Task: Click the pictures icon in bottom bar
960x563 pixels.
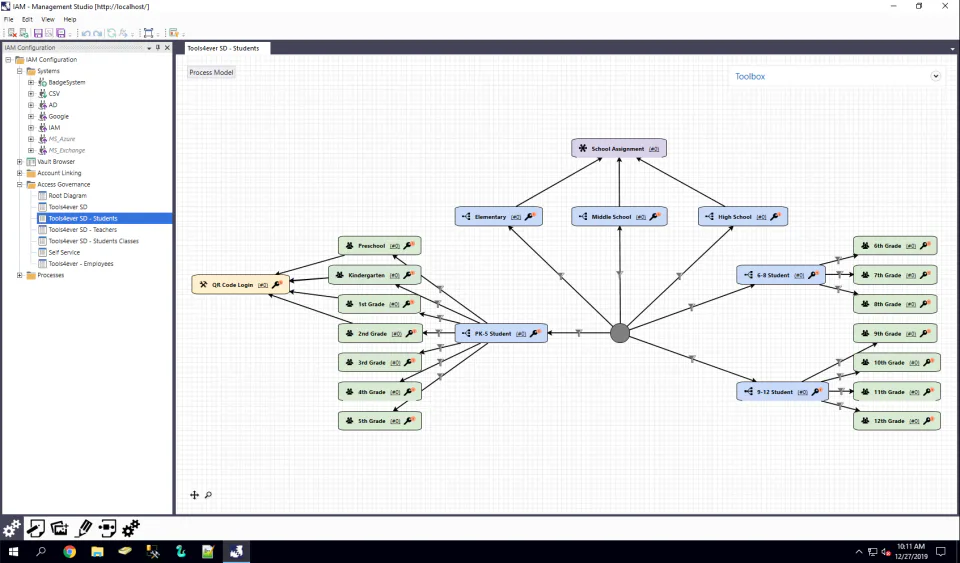Action: [59, 528]
